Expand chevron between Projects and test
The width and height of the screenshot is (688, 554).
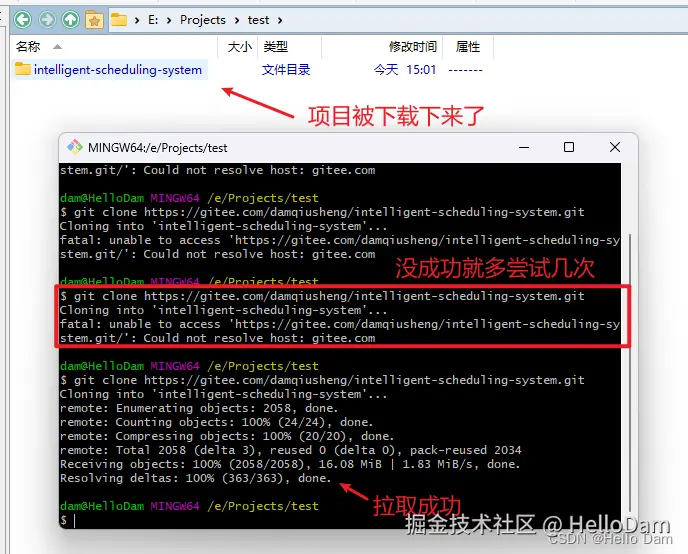click(237, 20)
